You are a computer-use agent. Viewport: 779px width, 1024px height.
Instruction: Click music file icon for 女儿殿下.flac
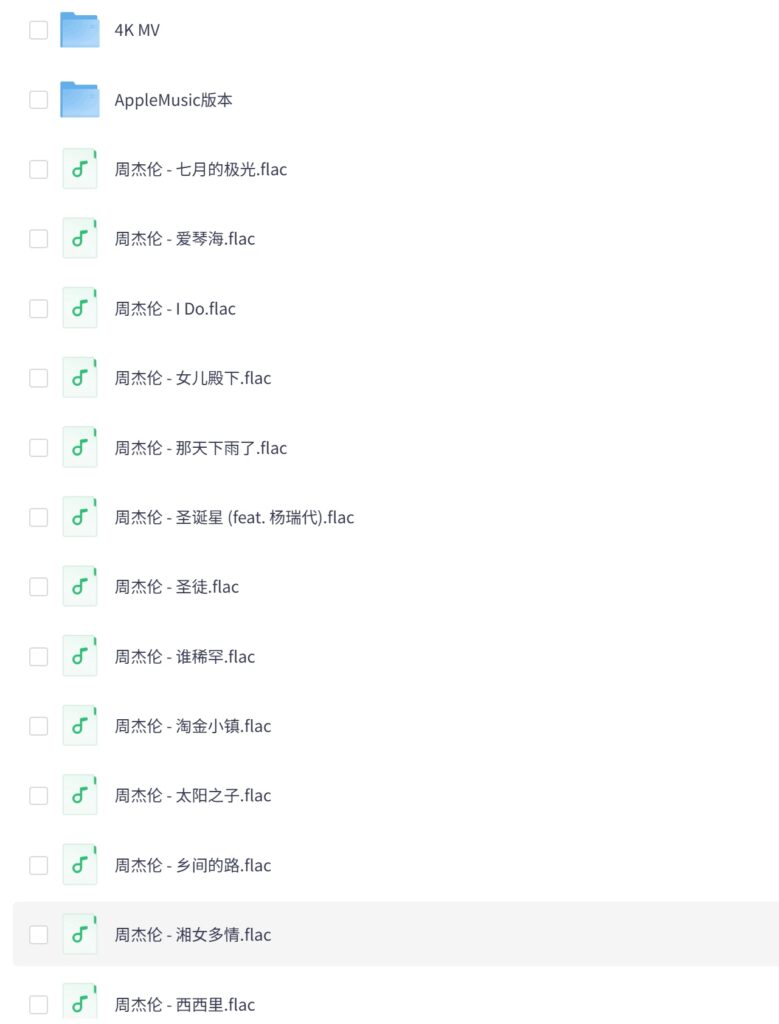[x=79, y=378]
